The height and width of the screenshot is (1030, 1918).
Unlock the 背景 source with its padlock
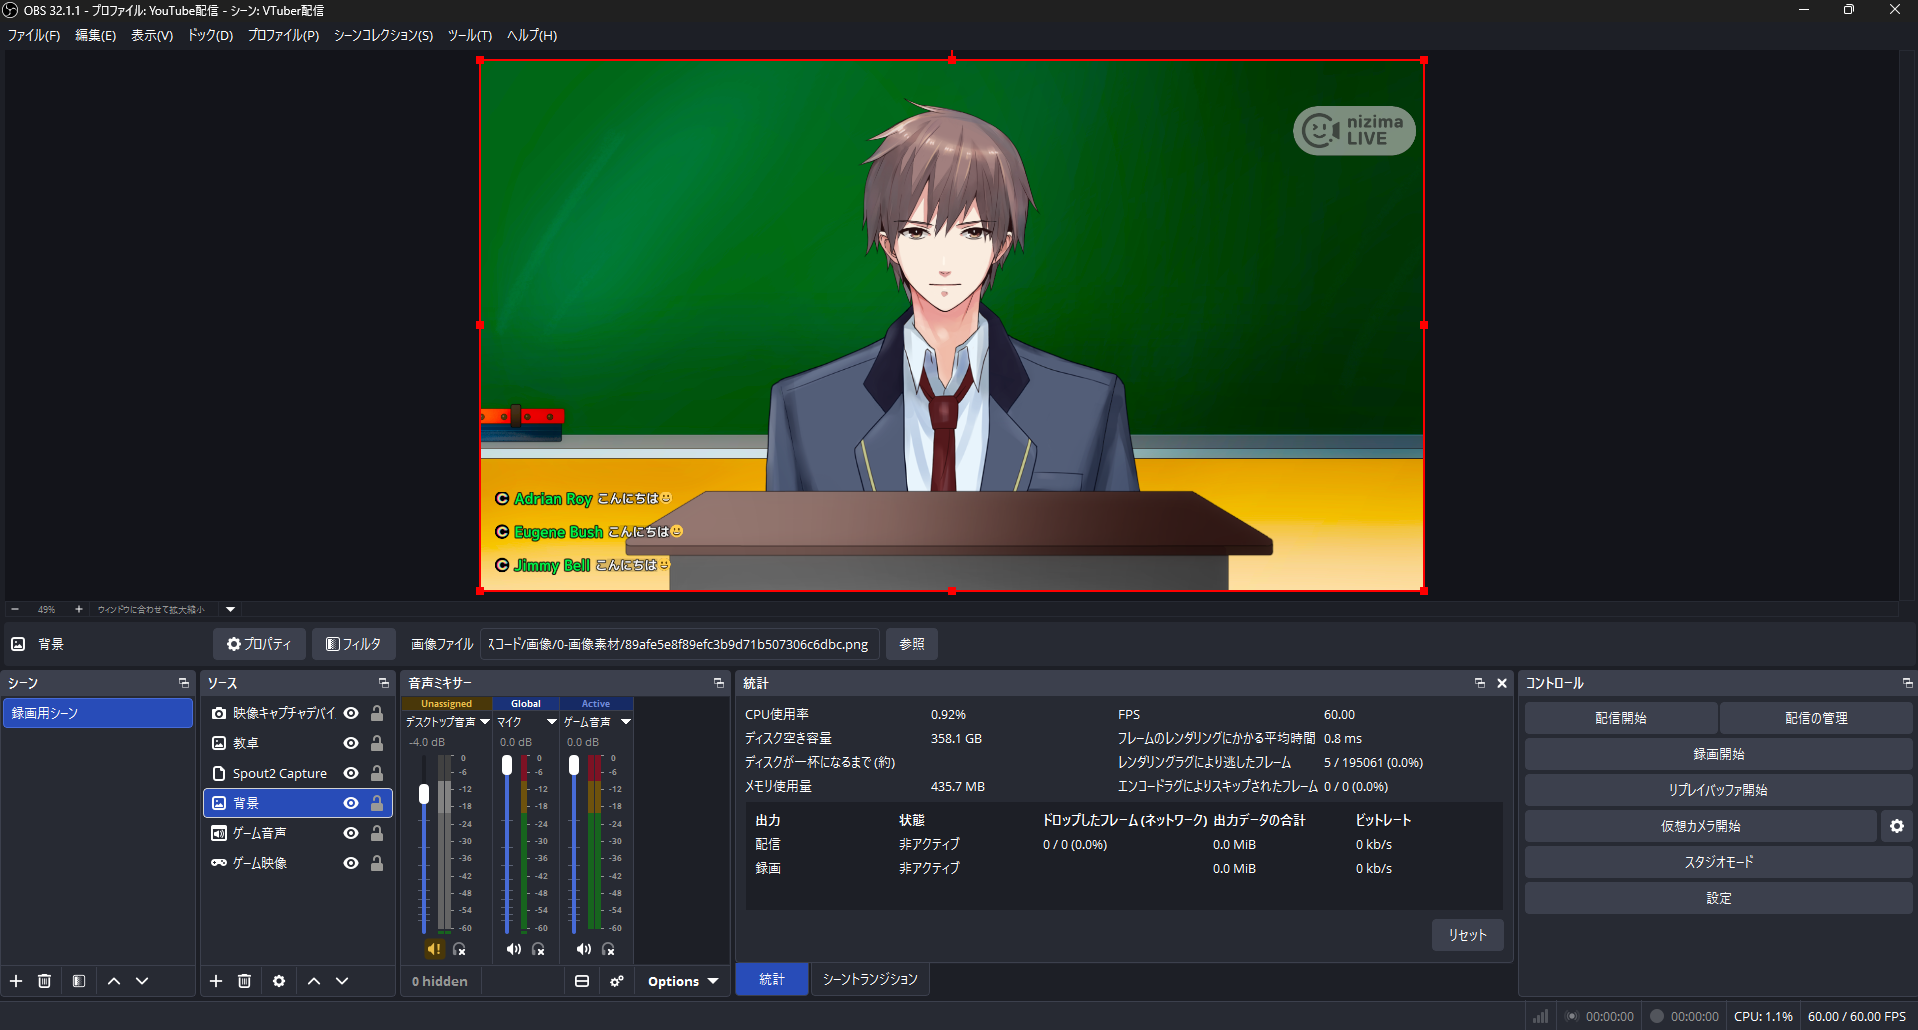click(377, 803)
